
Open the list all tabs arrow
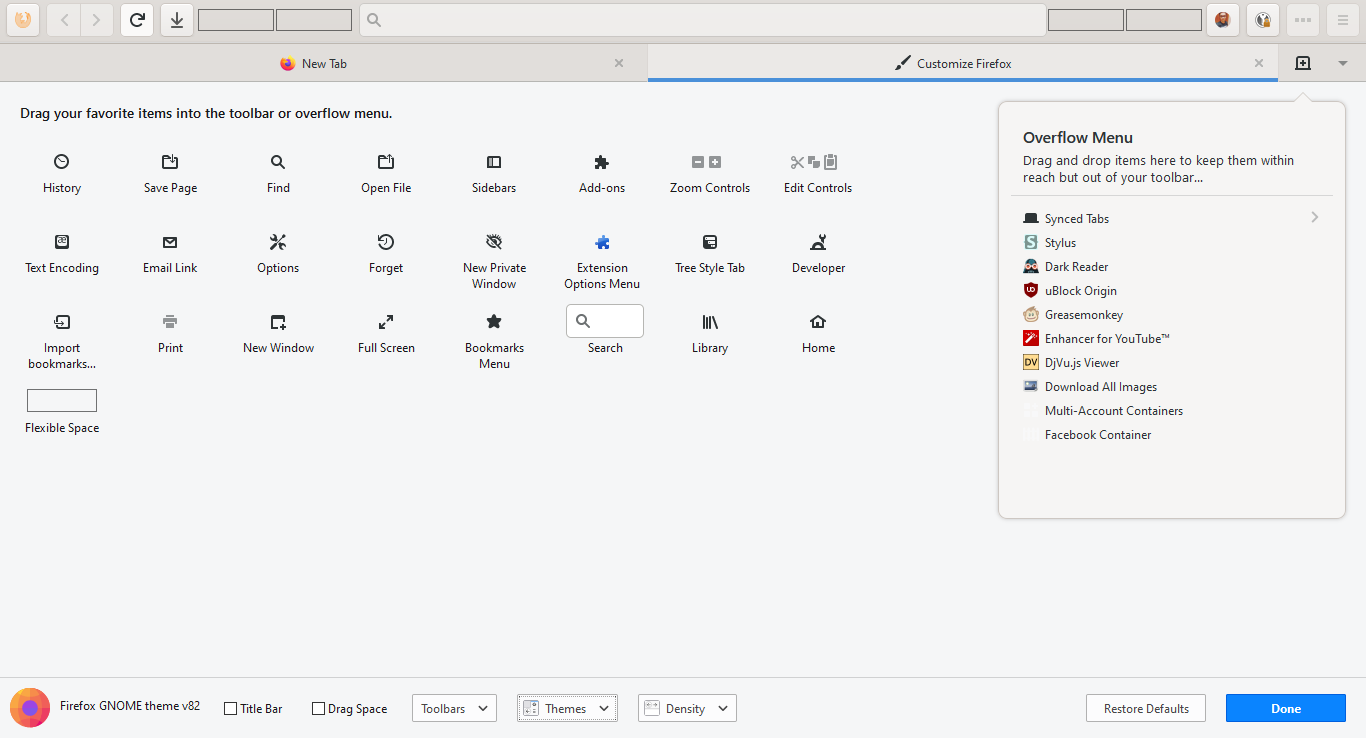point(1342,63)
